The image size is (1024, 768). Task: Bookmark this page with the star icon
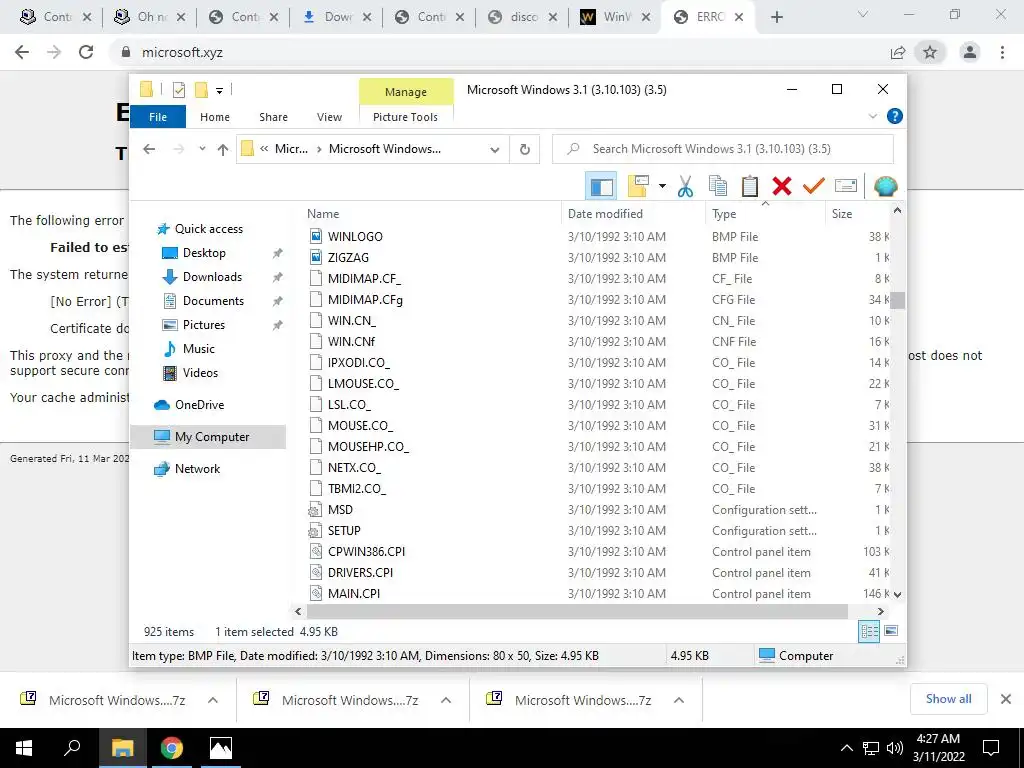point(930,52)
